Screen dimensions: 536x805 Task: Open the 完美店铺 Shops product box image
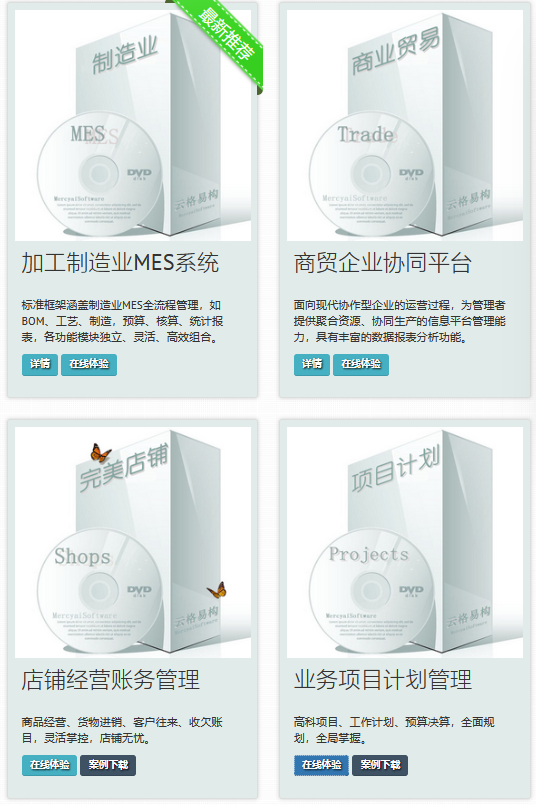(133, 542)
